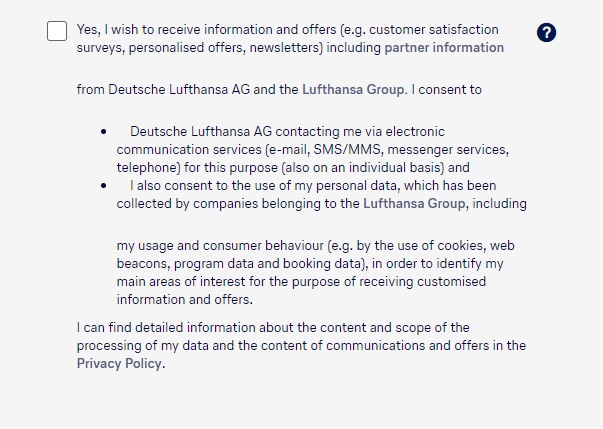The image size is (603, 429).
Task: Click the 'my usage and consumer behaviour' line
Action: coord(315,246)
